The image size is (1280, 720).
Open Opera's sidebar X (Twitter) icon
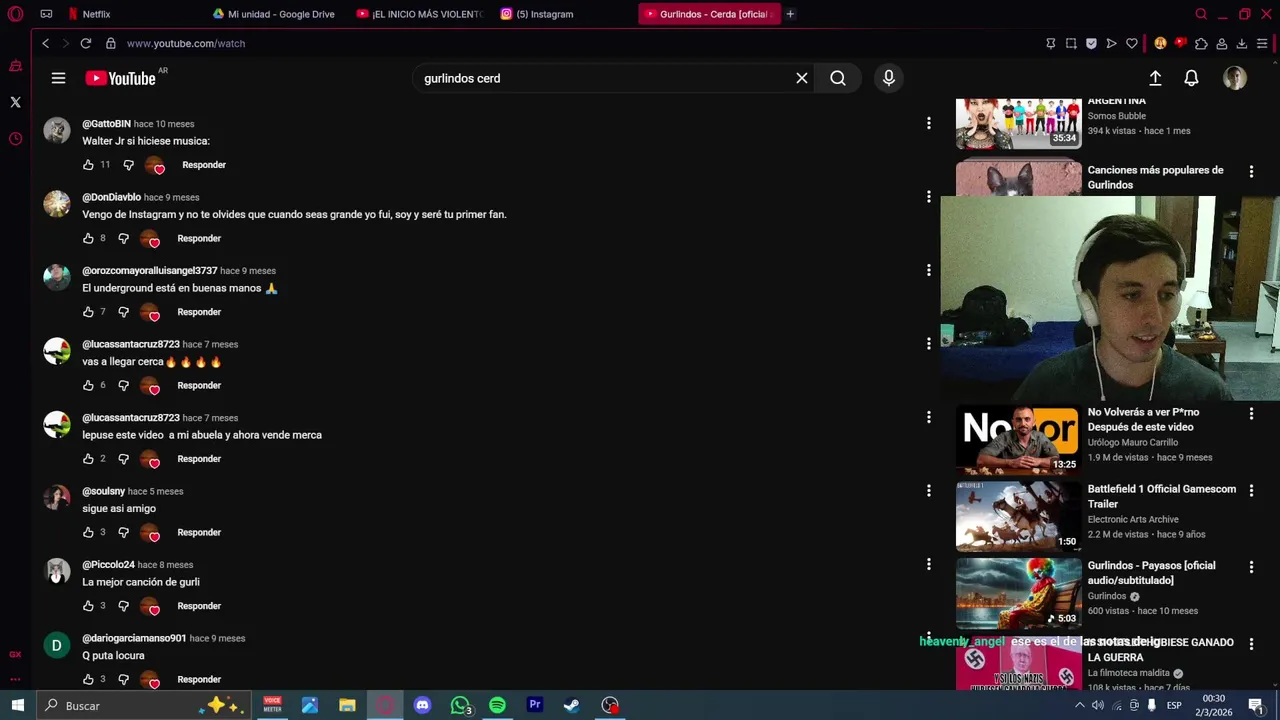click(15, 102)
